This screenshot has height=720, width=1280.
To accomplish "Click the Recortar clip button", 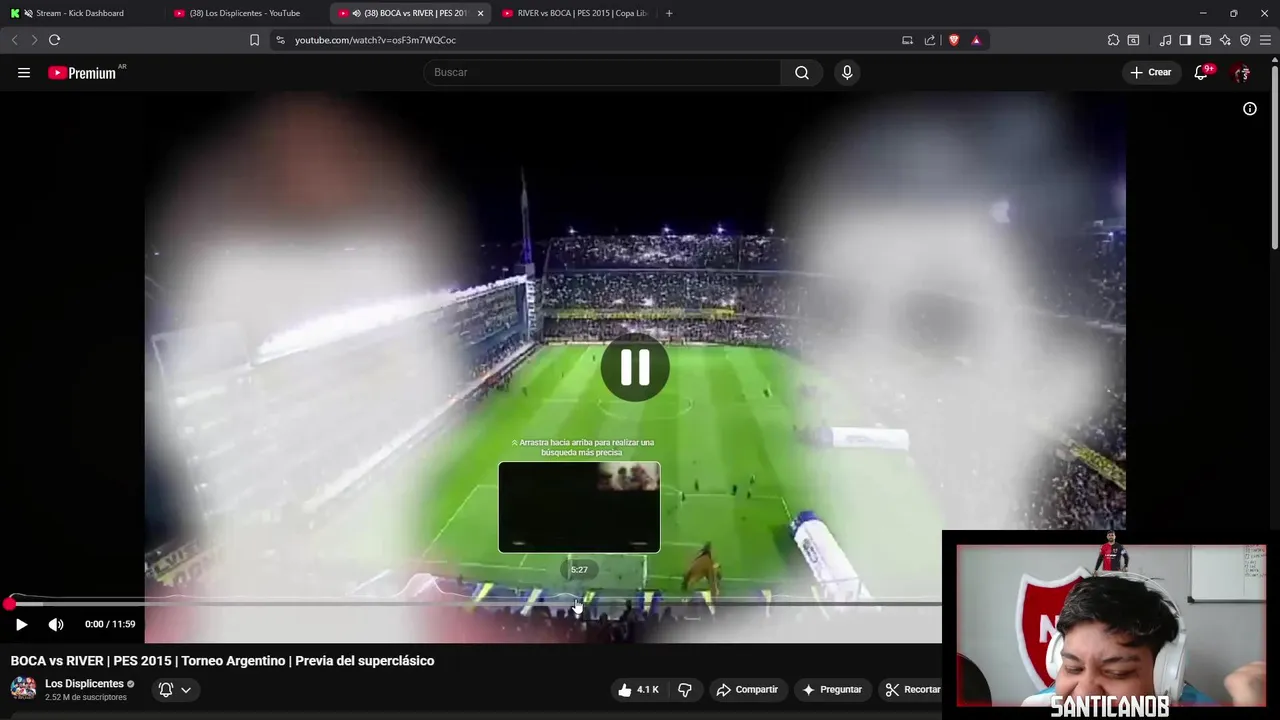I will [912, 689].
